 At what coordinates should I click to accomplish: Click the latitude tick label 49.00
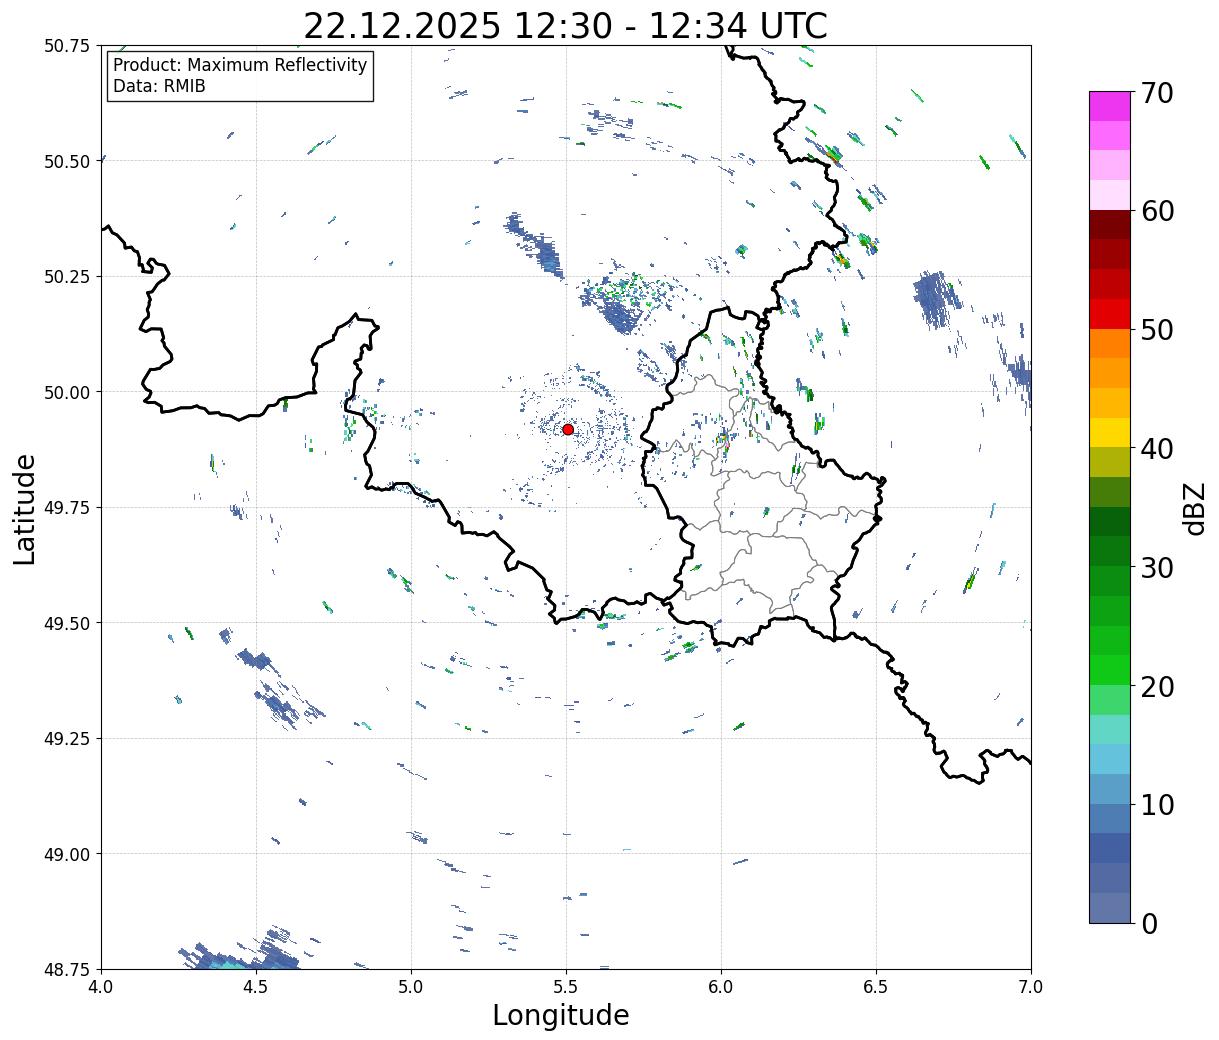(x=67, y=854)
